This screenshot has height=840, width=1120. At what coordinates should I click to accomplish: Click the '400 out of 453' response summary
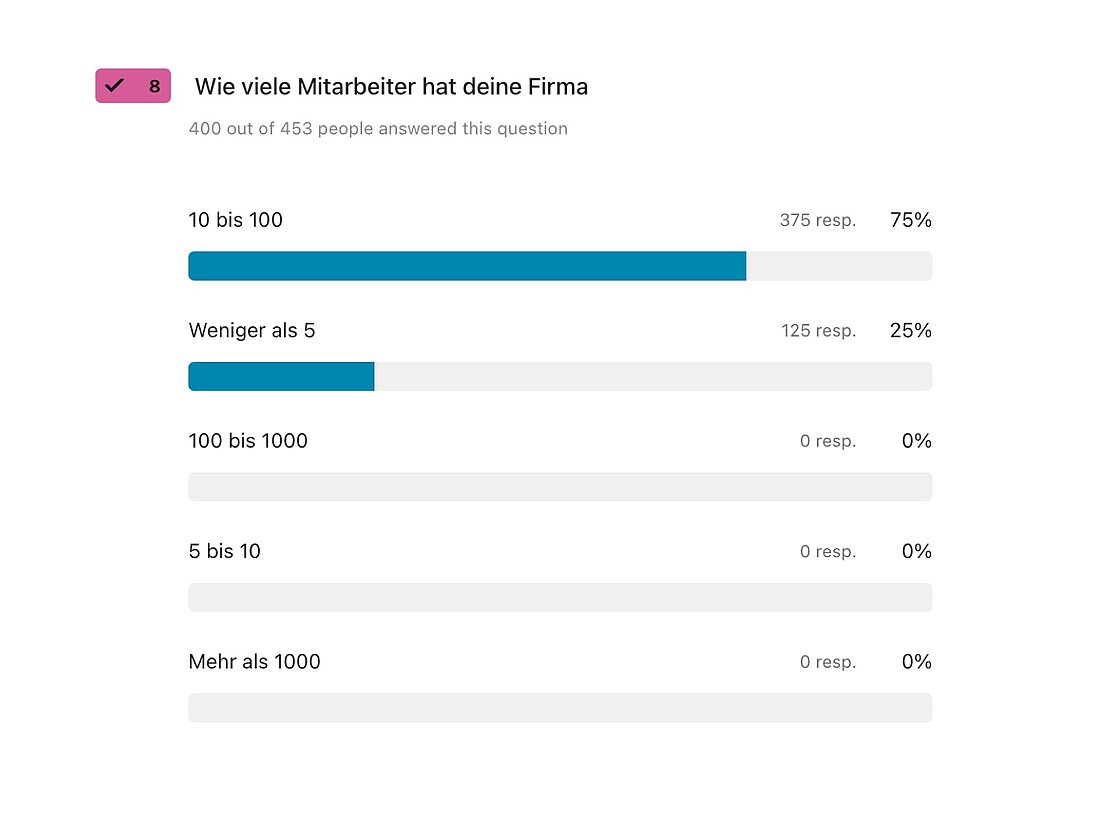point(378,129)
